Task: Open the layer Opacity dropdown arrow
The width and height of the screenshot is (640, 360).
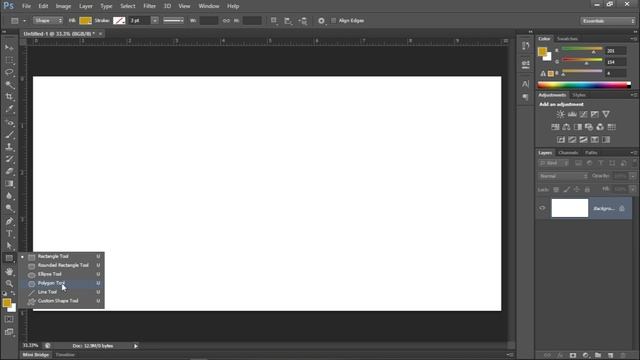Action: point(633,176)
